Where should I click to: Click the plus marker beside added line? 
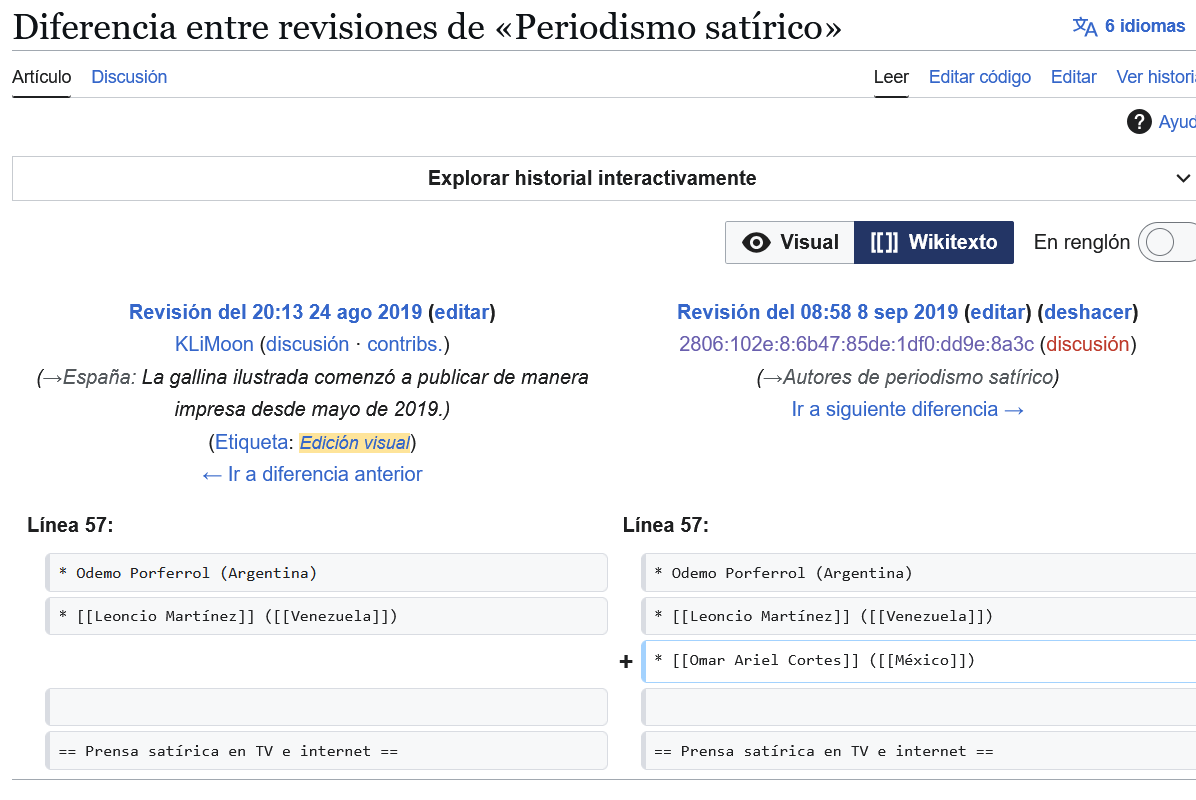coord(626,662)
